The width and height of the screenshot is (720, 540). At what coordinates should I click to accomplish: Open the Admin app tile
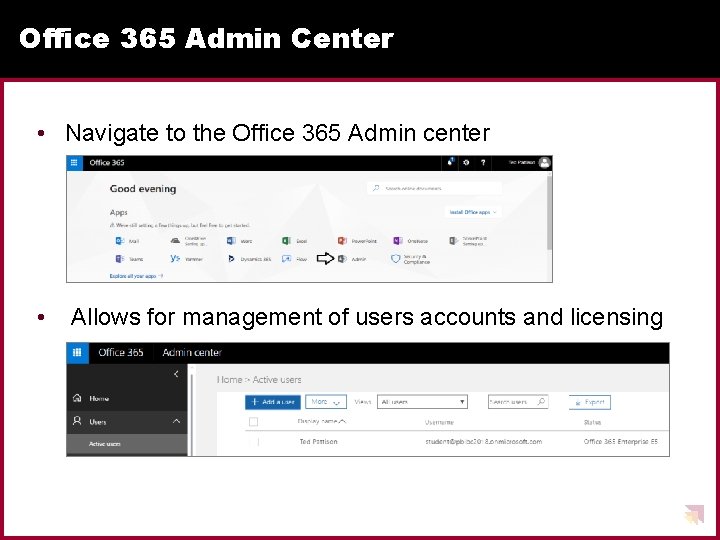point(352,259)
